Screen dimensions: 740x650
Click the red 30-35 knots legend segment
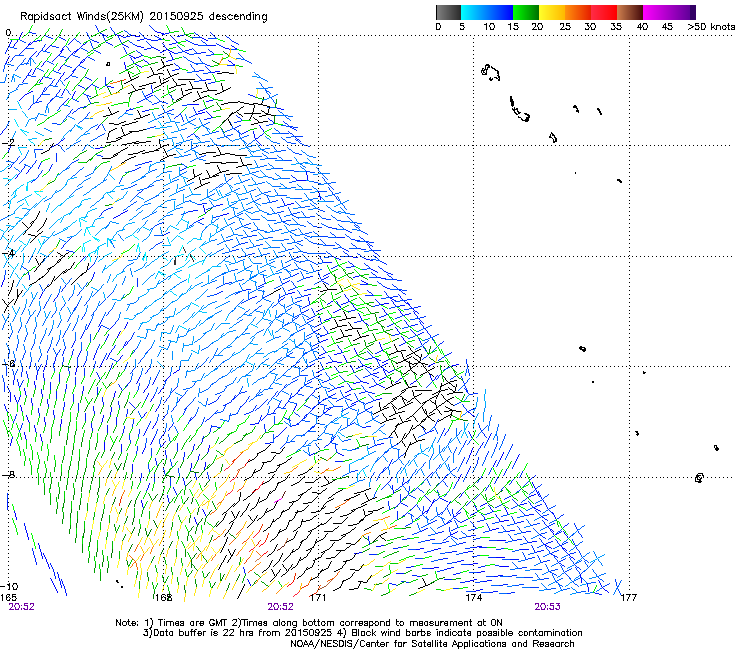(604, 12)
